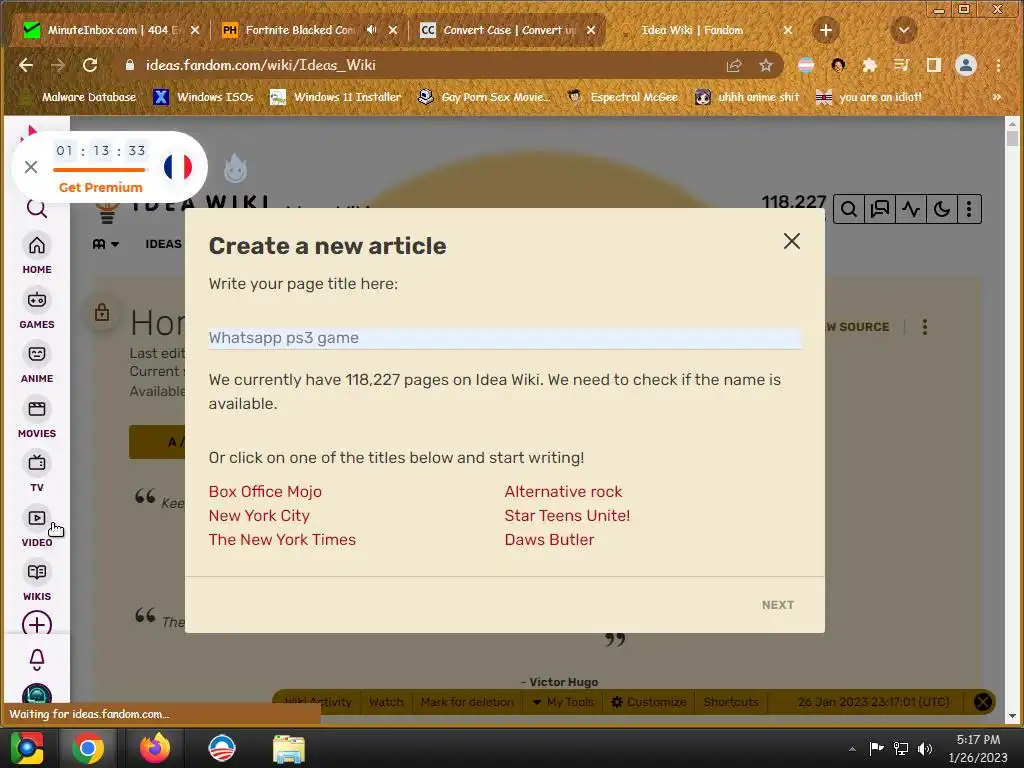Bookmark this page with star icon
Viewport: 1024px width, 768px height.
765,65
